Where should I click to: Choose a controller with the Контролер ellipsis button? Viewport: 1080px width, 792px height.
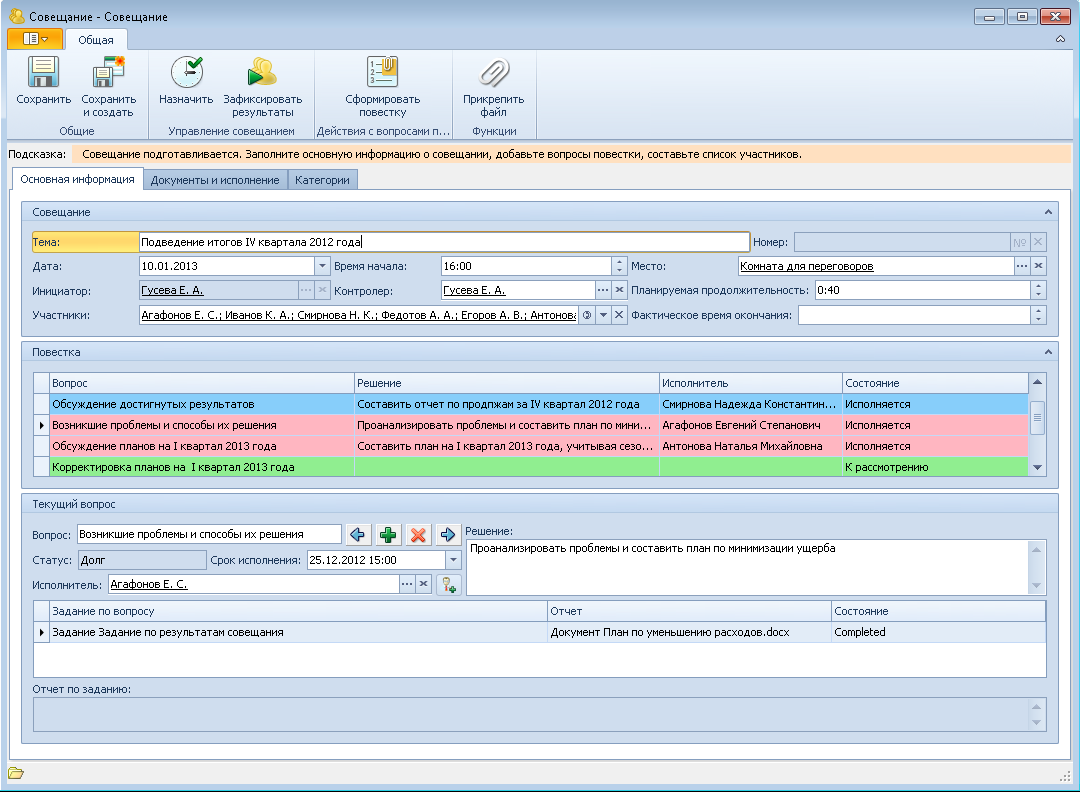(x=603, y=290)
